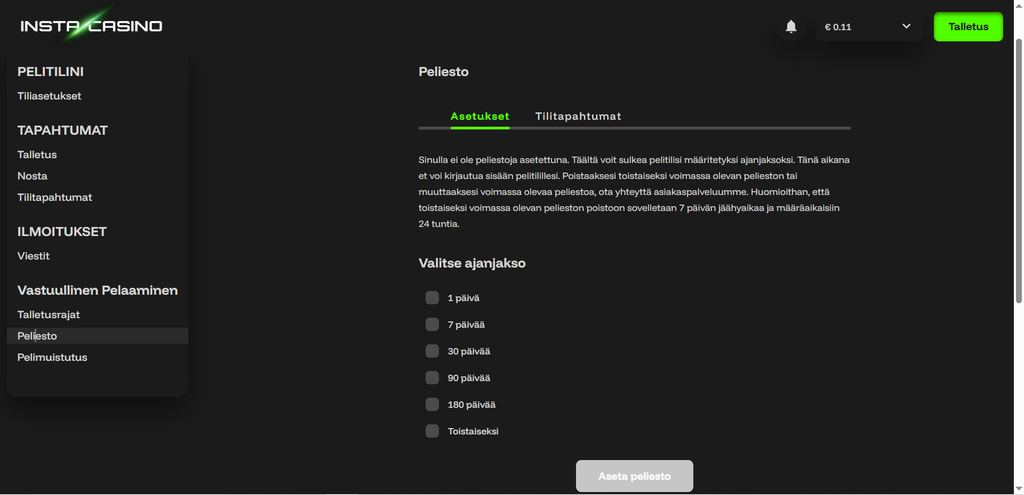Click the vertical page scrollbar

[1019, 170]
